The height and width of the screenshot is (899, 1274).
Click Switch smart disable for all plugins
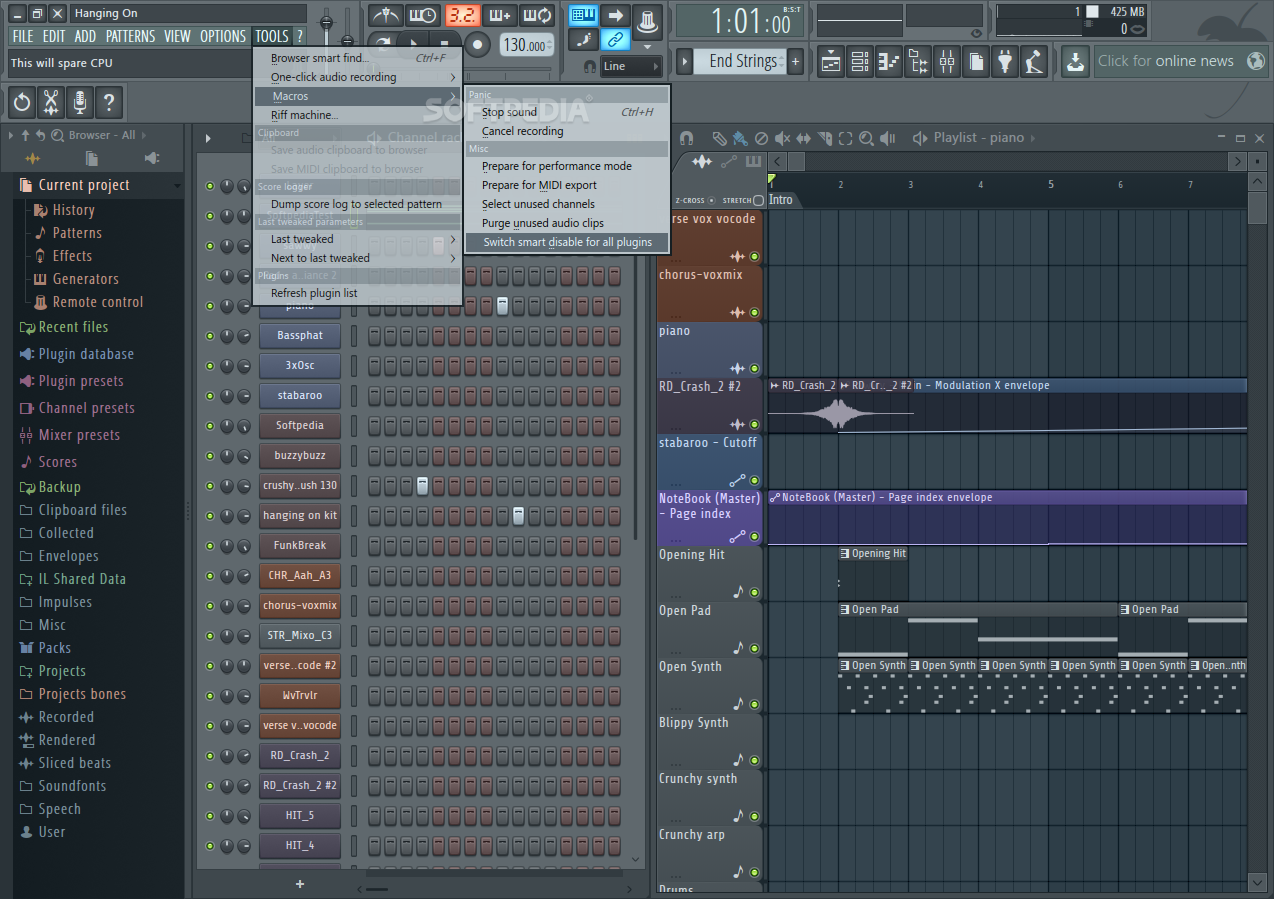pyautogui.click(x=567, y=242)
